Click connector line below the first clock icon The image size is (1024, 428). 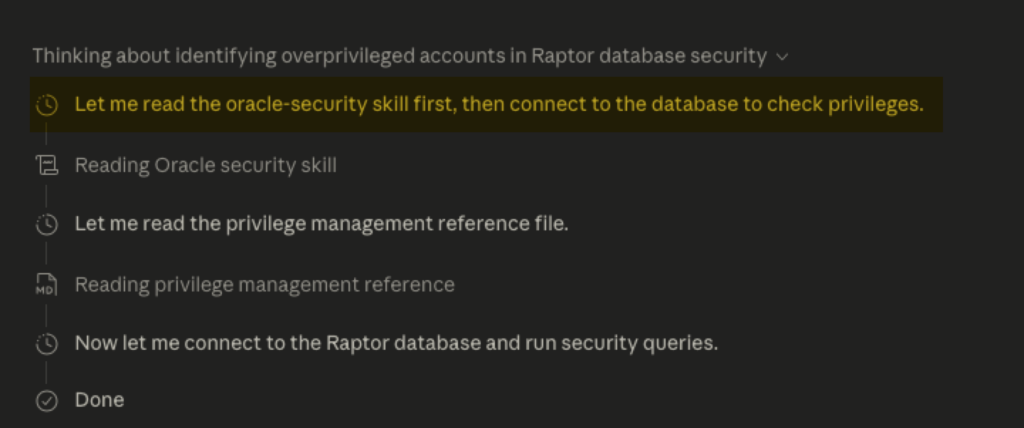(x=46, y=136)
